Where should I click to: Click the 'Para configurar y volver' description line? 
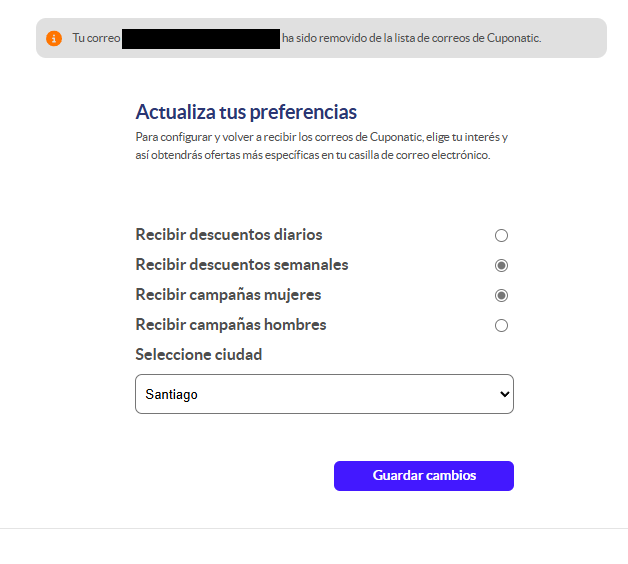(x=322, y=137)
